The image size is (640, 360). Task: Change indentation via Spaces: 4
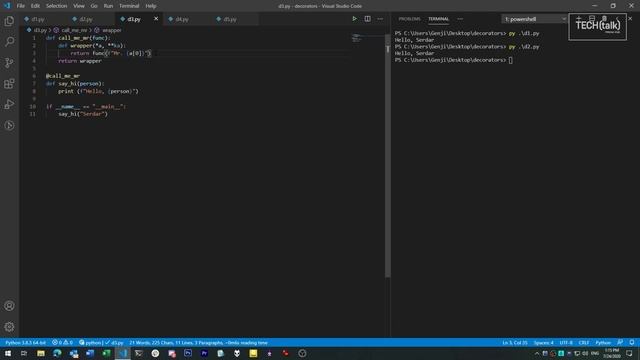[543, 342]
